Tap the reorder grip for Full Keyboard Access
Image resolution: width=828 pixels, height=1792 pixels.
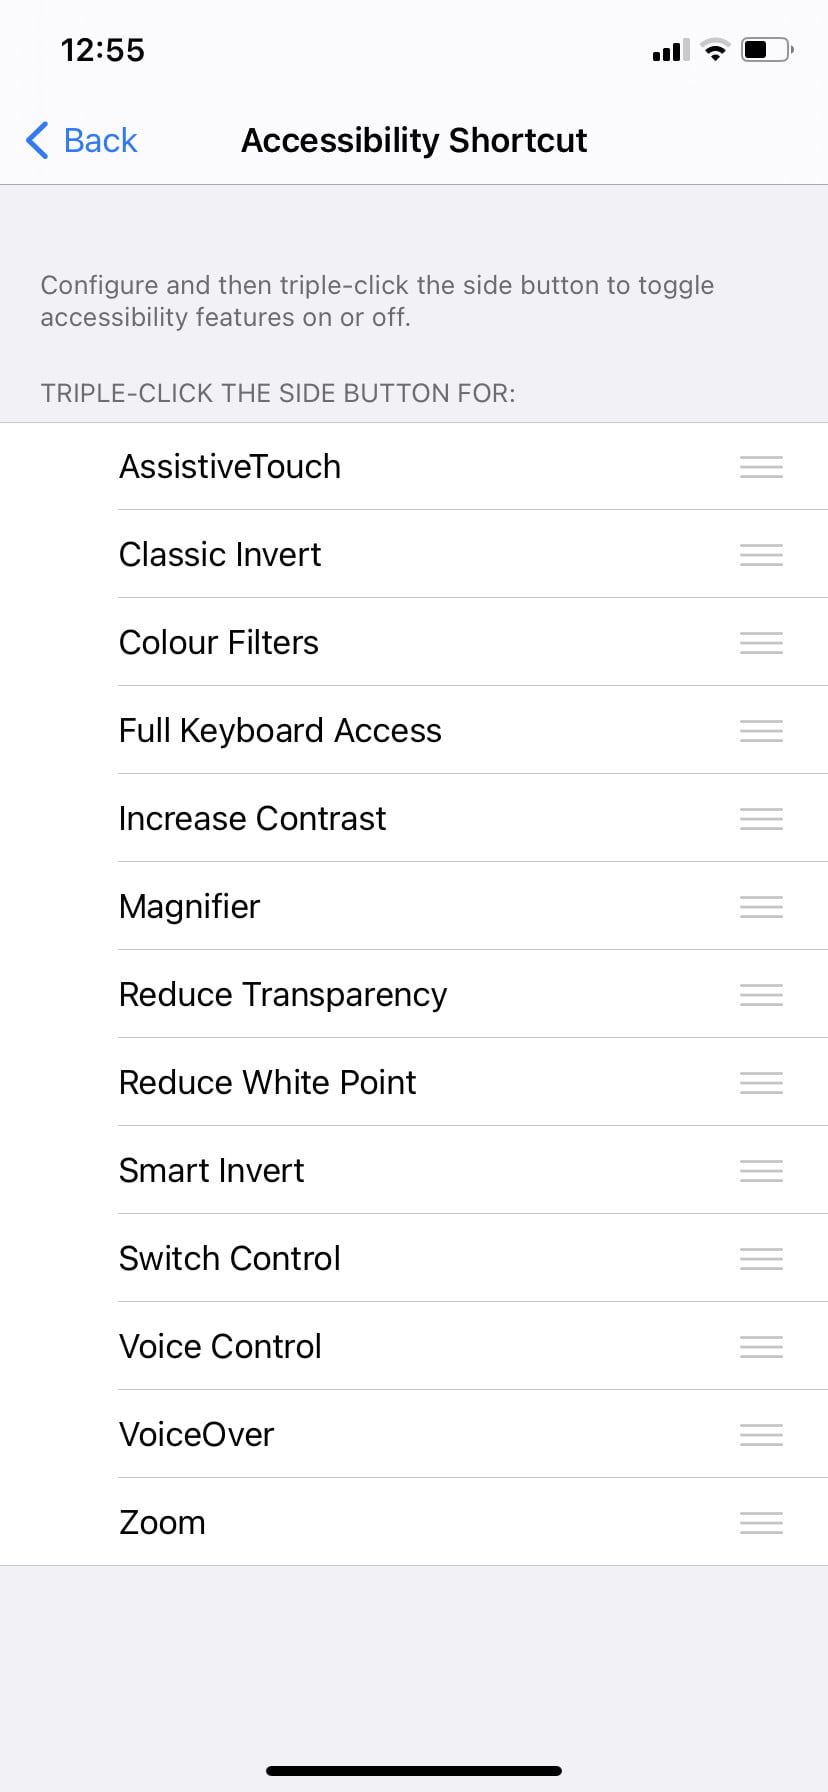761,731
